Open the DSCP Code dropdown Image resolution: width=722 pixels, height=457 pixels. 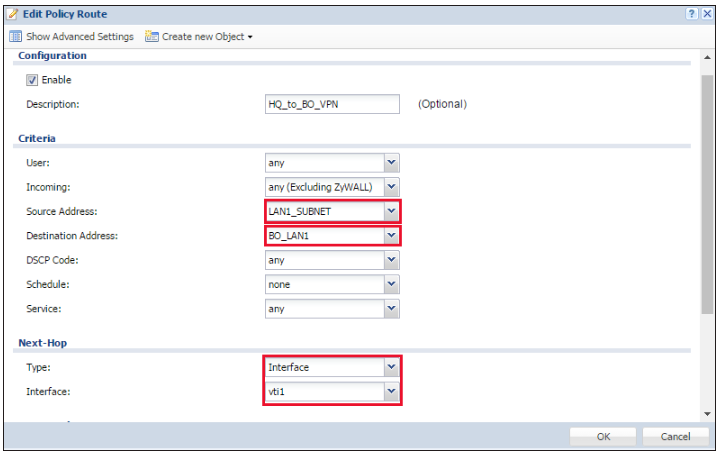pos(391,260)
